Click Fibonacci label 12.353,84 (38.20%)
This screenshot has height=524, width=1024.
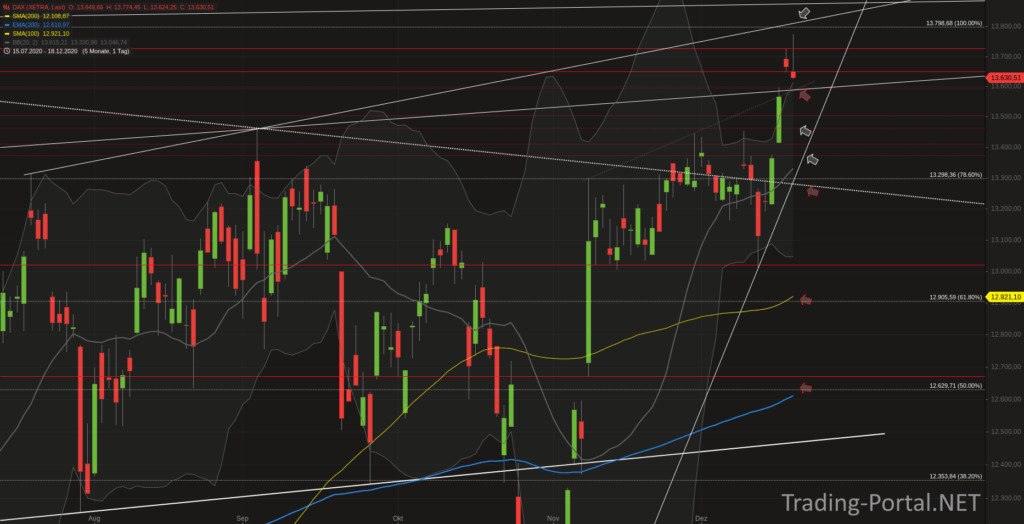pos(955,476)
